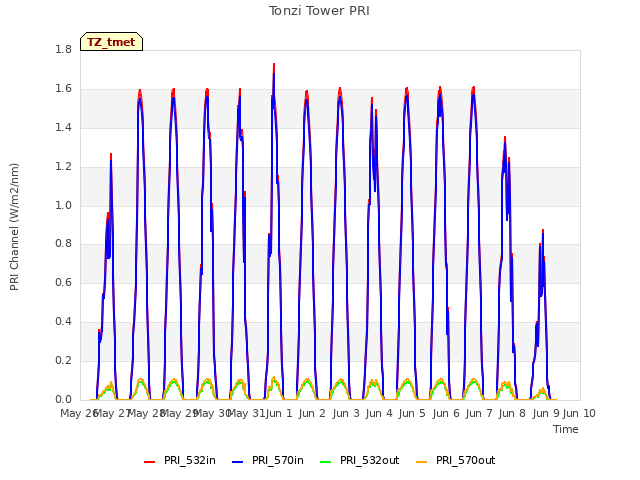
Task: Click the 0.6 y-axis tick label
Action: click(x=63, y=282)
